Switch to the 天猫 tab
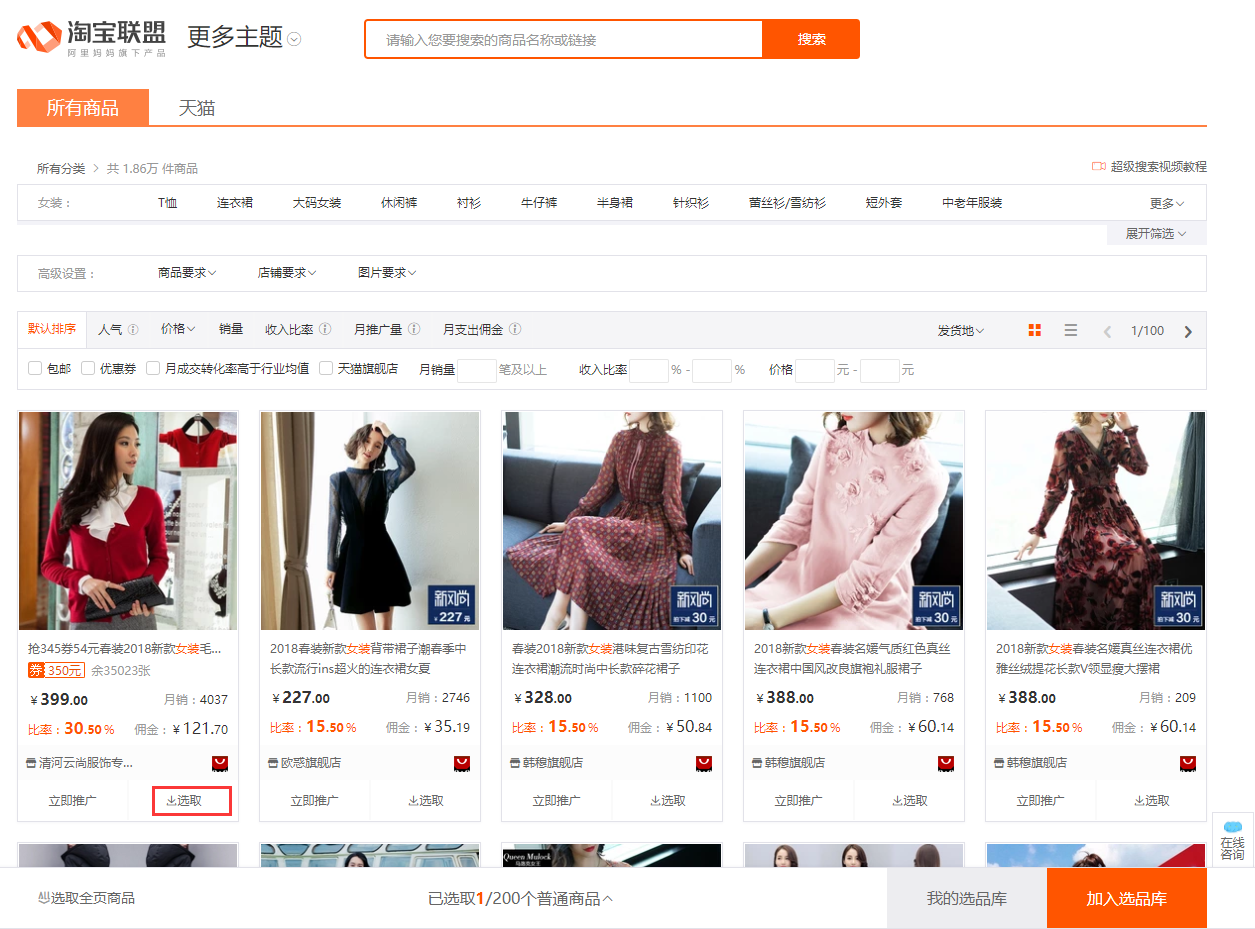 tap(197, 108)
